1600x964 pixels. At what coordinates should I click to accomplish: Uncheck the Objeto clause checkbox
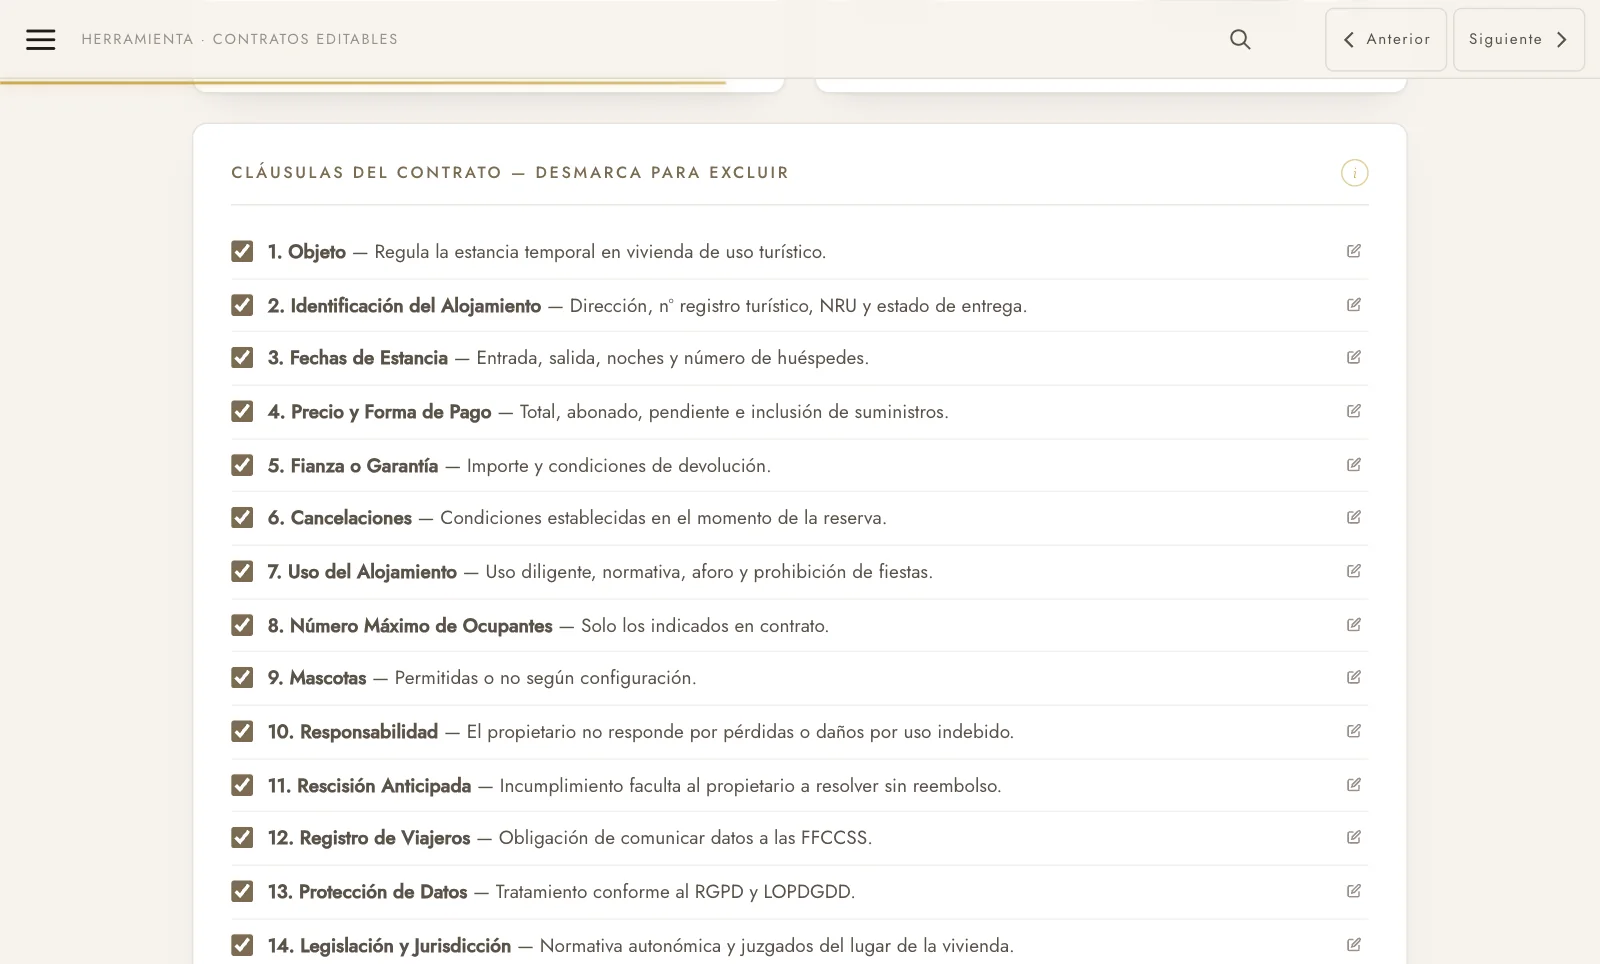click(242, 251)
